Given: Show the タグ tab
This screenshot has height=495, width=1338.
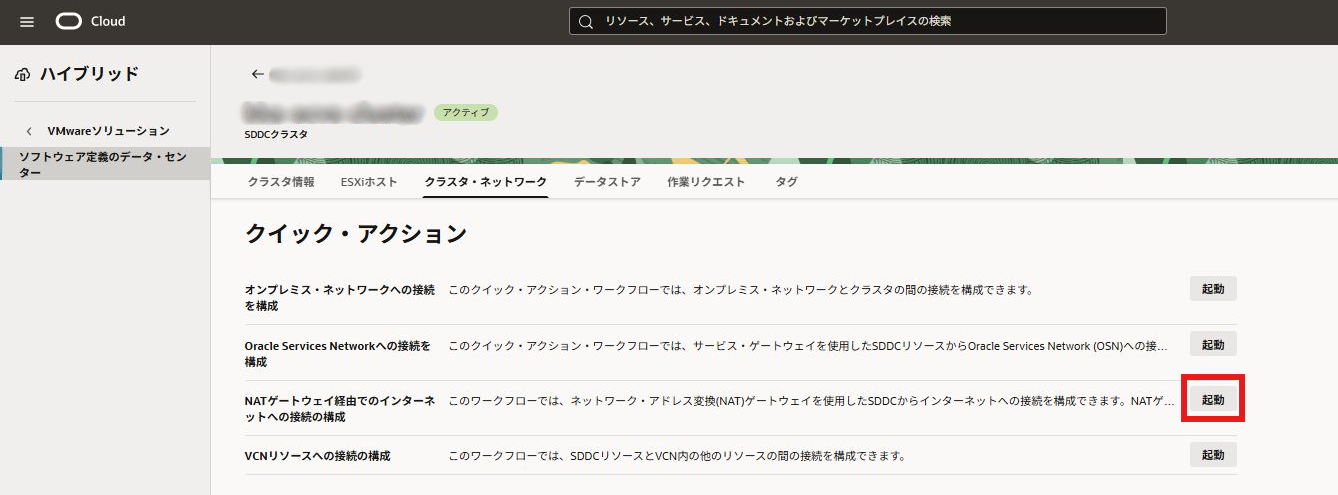Looking at the screenshot, I should [x=786, y=182].
